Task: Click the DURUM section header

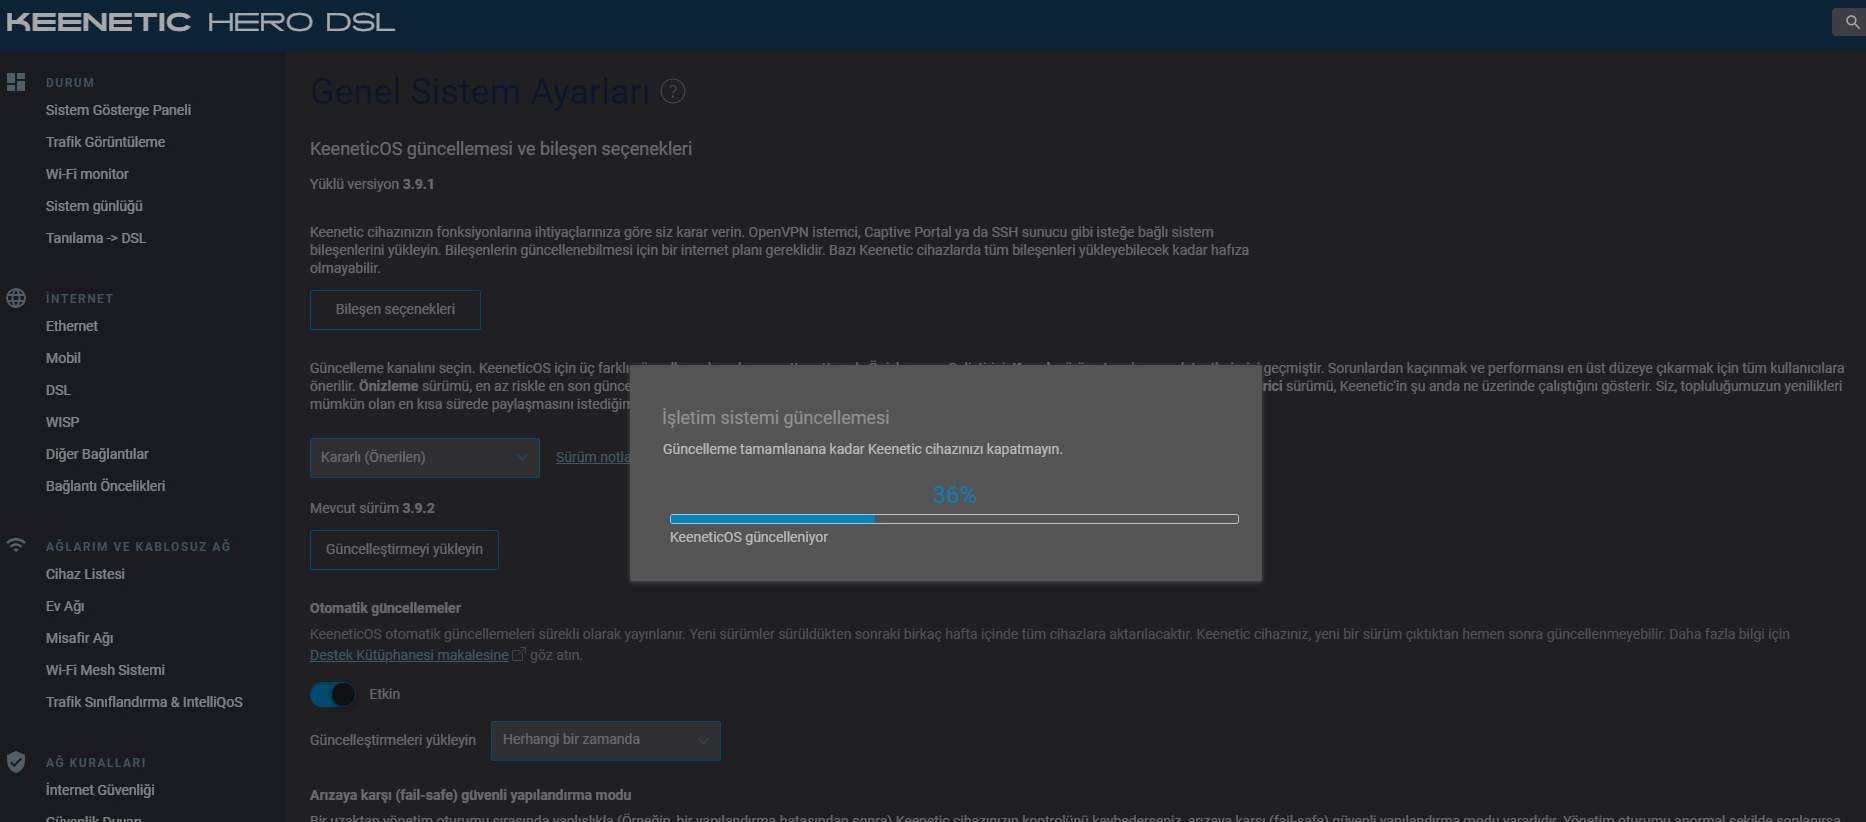Action: click(70, 83)
